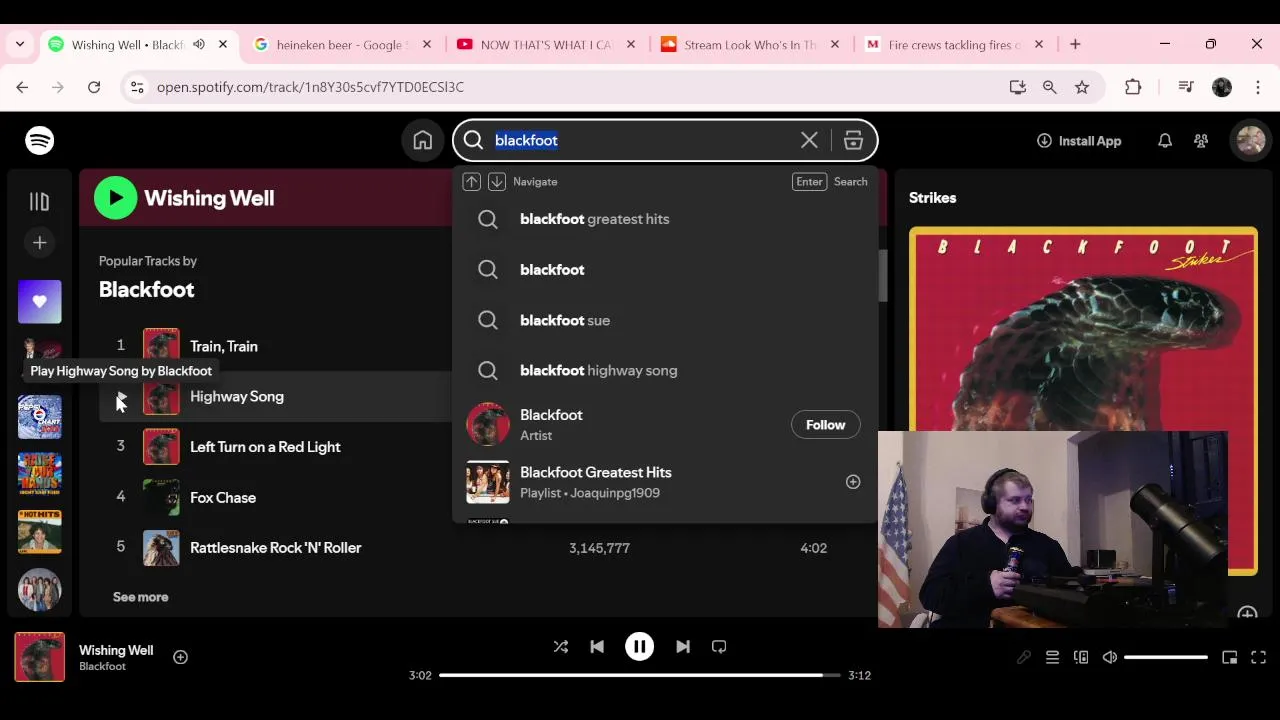Click Install App
This screenshot has width=1280, height=720.
[x=1079, y=141]
